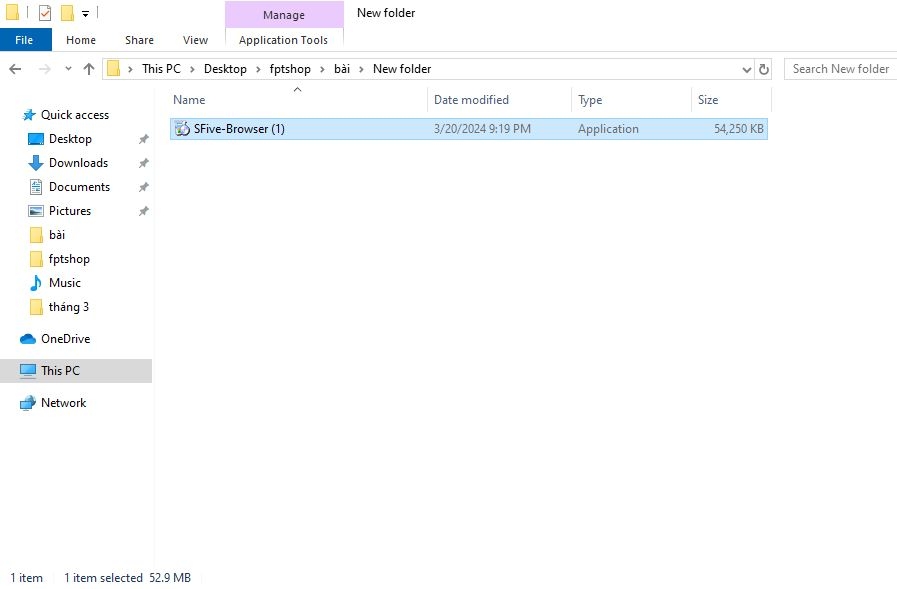Click New folder in breadcrumb path
Screen dimensions: 897x589
[402, 69]
